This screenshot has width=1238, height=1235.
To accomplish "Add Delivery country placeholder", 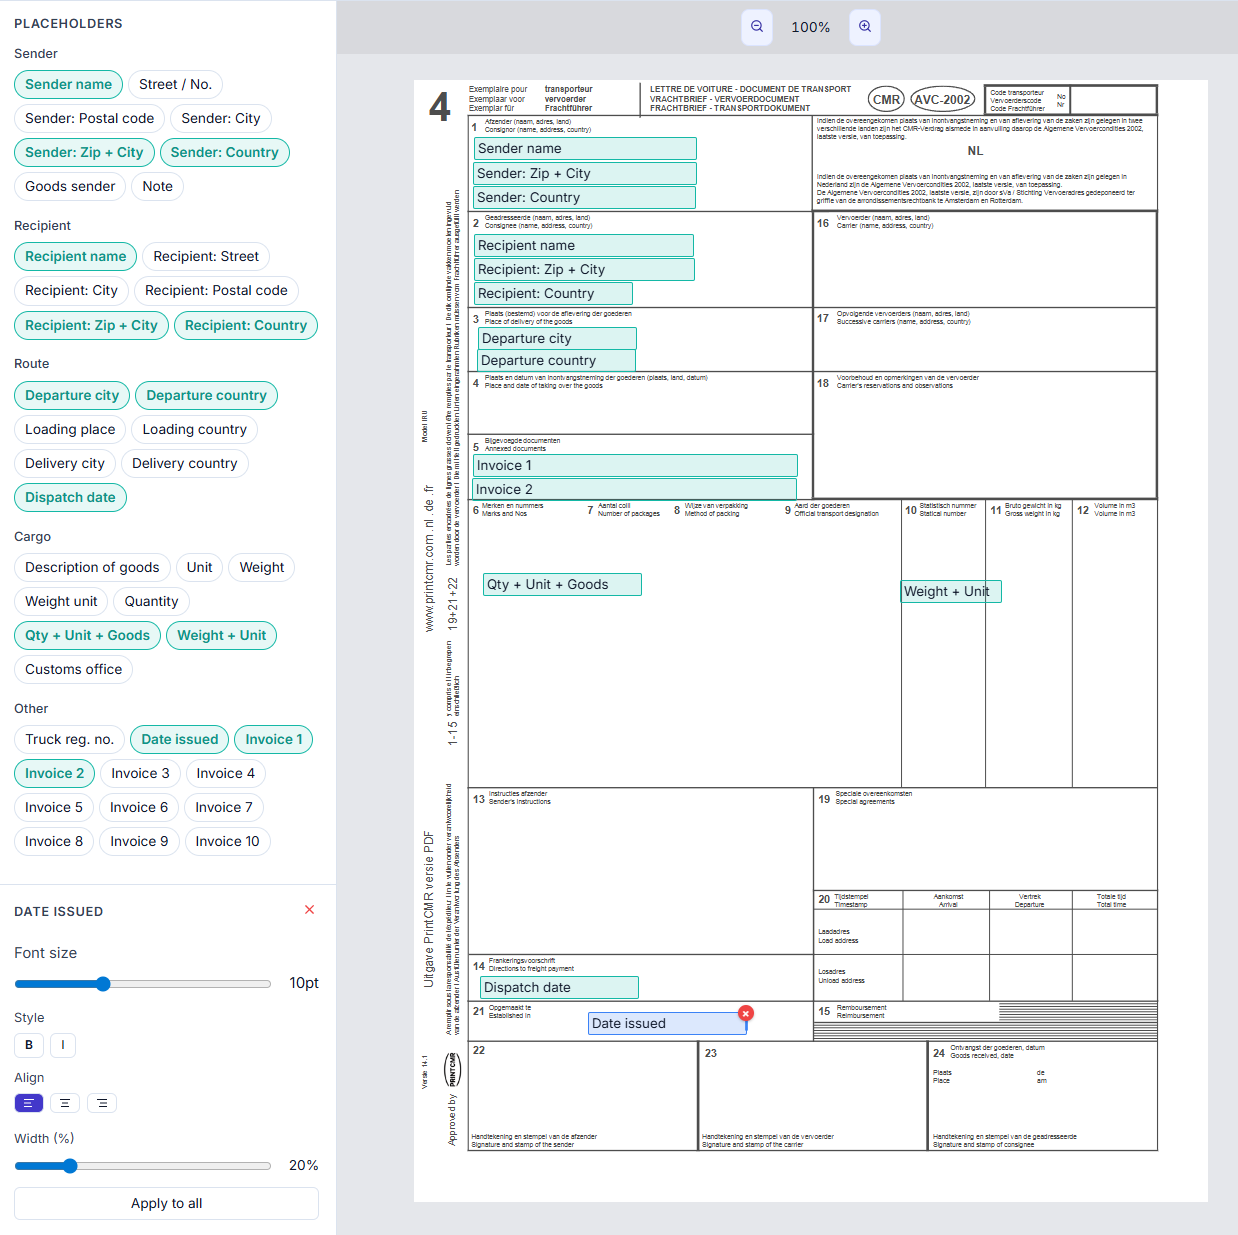I will (184, 463).
